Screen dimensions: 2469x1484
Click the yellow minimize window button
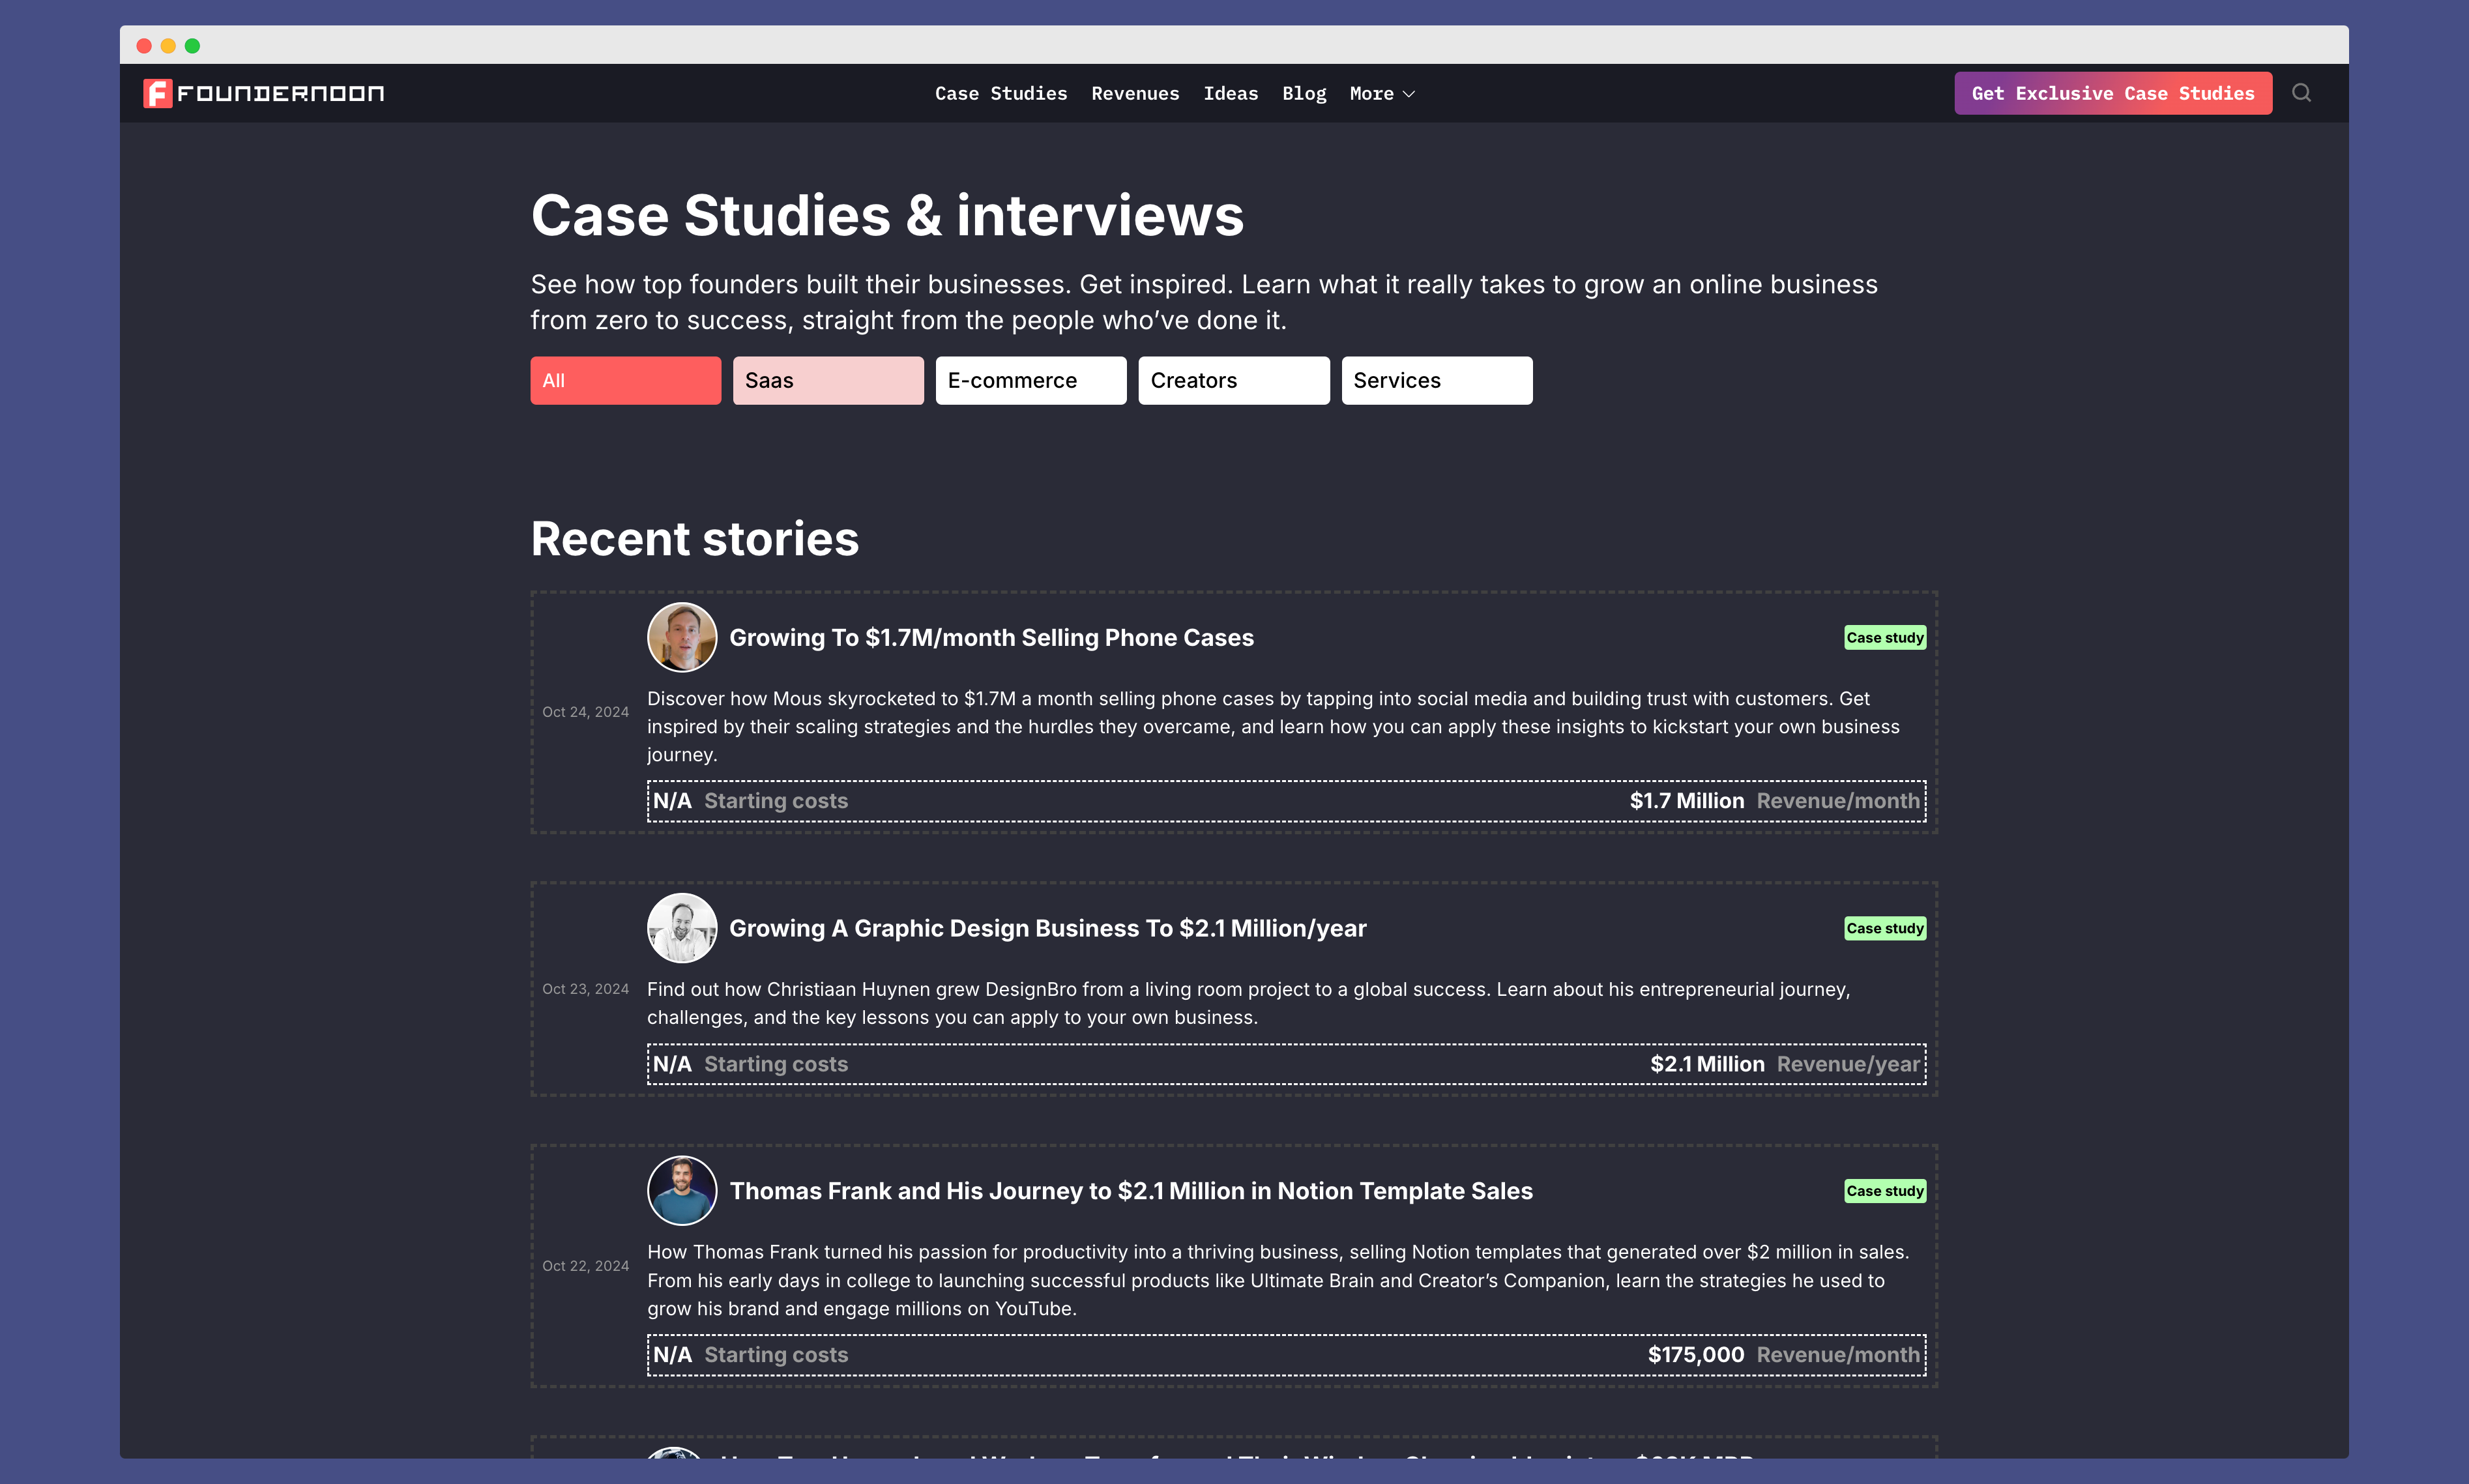pyautogui.click(x=168, y=46)
